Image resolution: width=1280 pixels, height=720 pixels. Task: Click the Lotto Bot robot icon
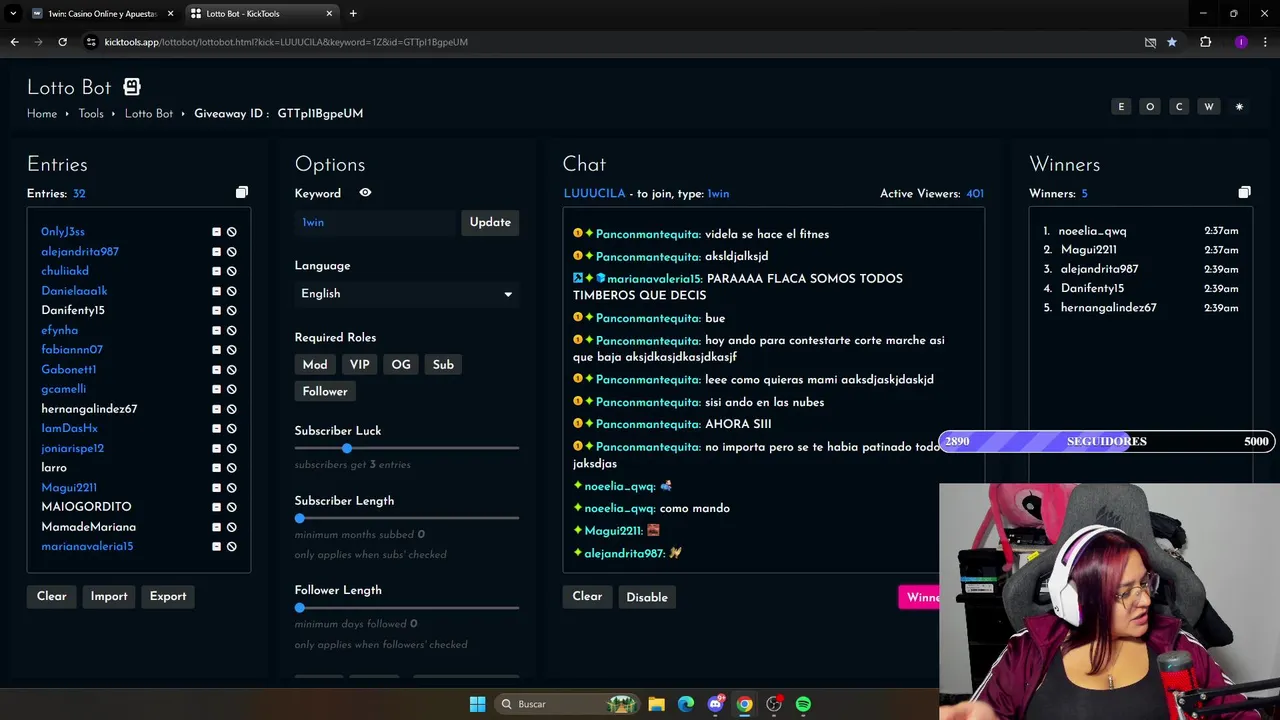click(x=132, y=87)
